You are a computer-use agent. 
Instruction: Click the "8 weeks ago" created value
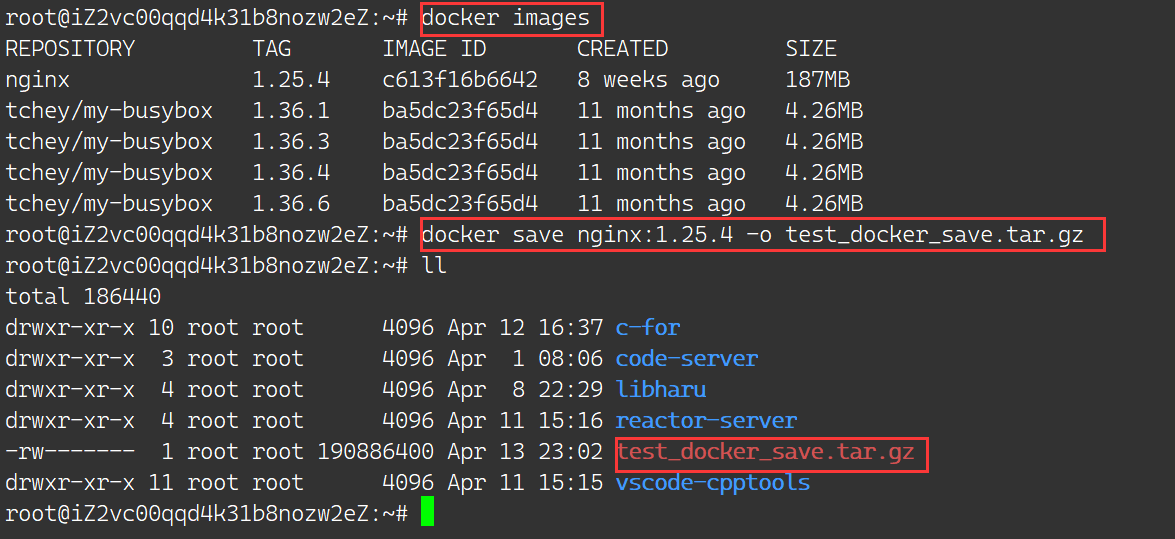click(x=648, y=80)
